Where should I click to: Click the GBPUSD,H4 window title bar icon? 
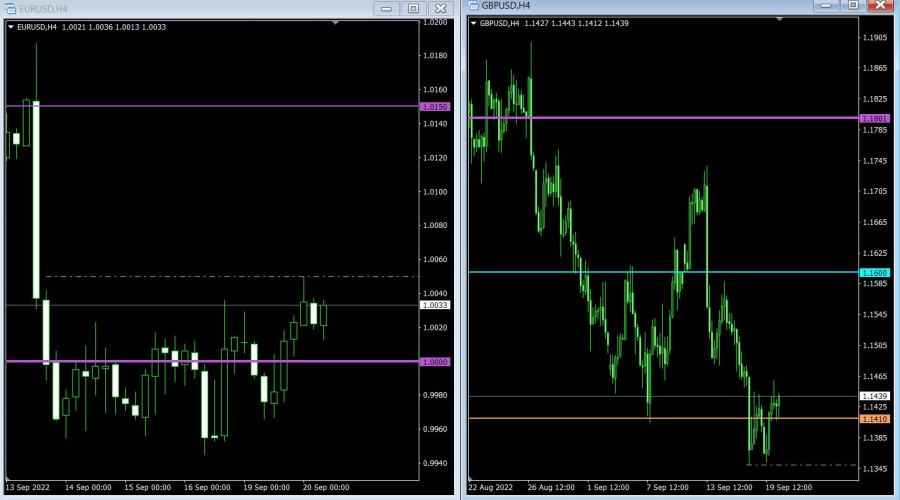(x=474, y=6)
